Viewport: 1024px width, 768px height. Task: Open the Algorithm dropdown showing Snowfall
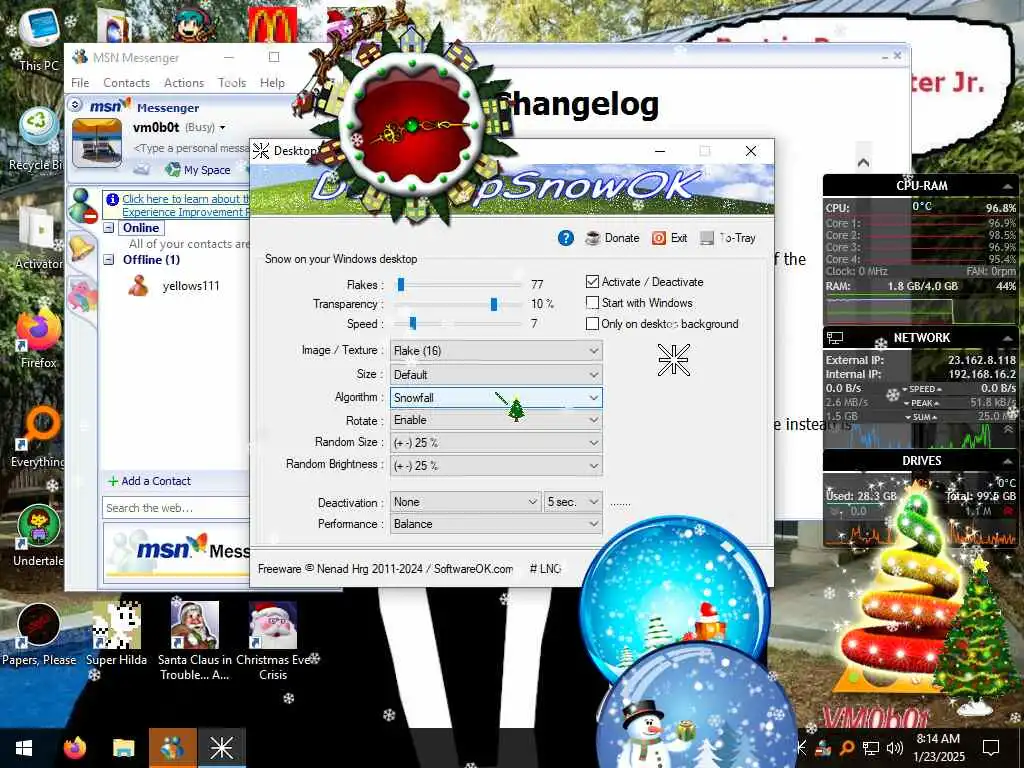tap(496, 398)
